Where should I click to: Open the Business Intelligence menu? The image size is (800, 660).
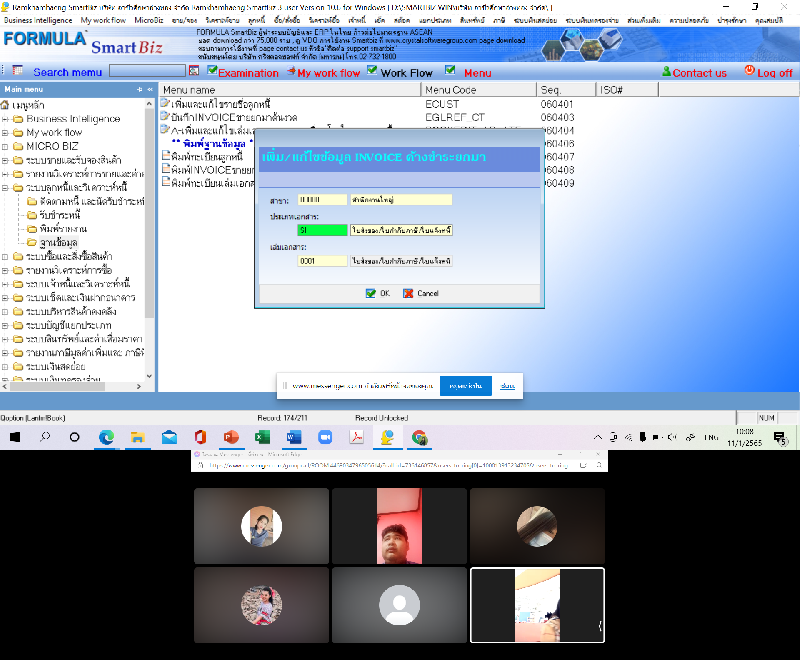pyautogui.click(x=38, y=20)
